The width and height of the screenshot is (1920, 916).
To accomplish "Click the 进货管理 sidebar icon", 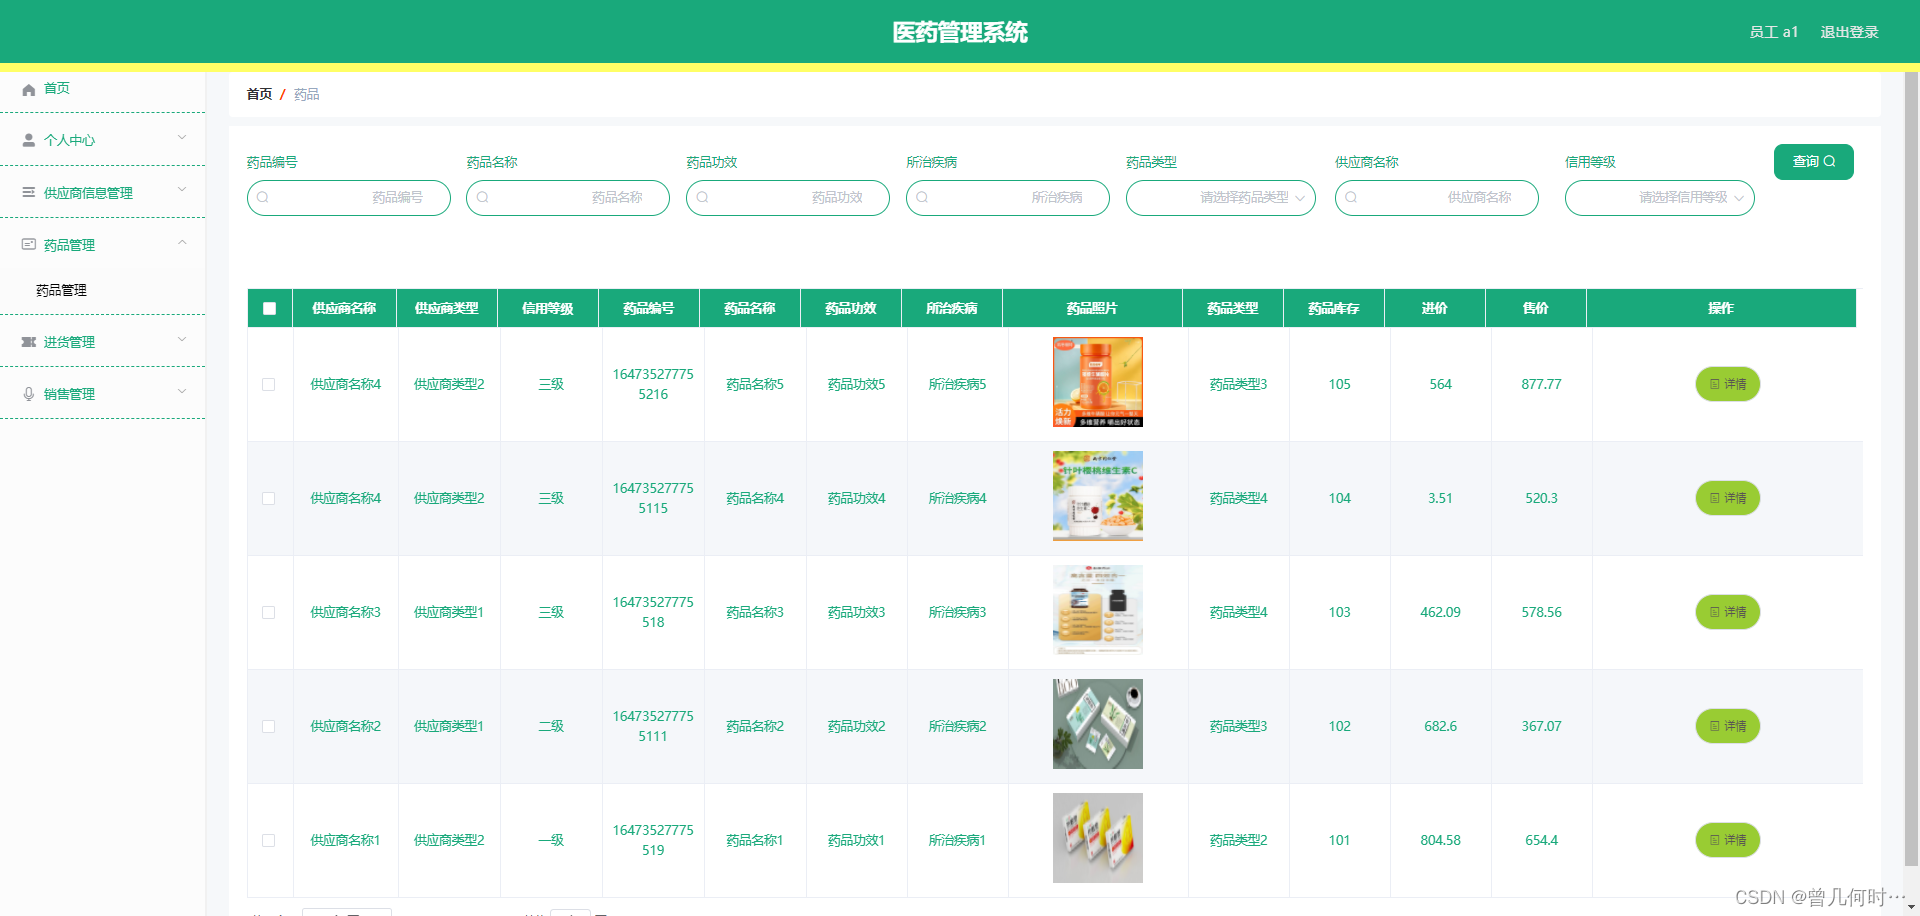I will coord(28,342).
